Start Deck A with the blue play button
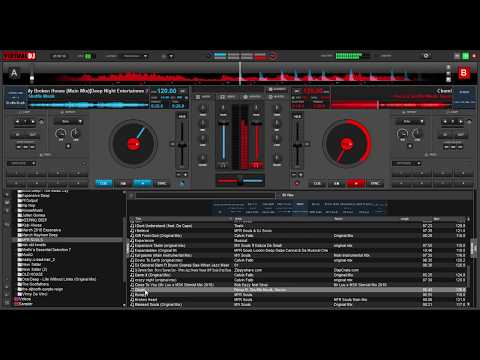 pos(142,183)
